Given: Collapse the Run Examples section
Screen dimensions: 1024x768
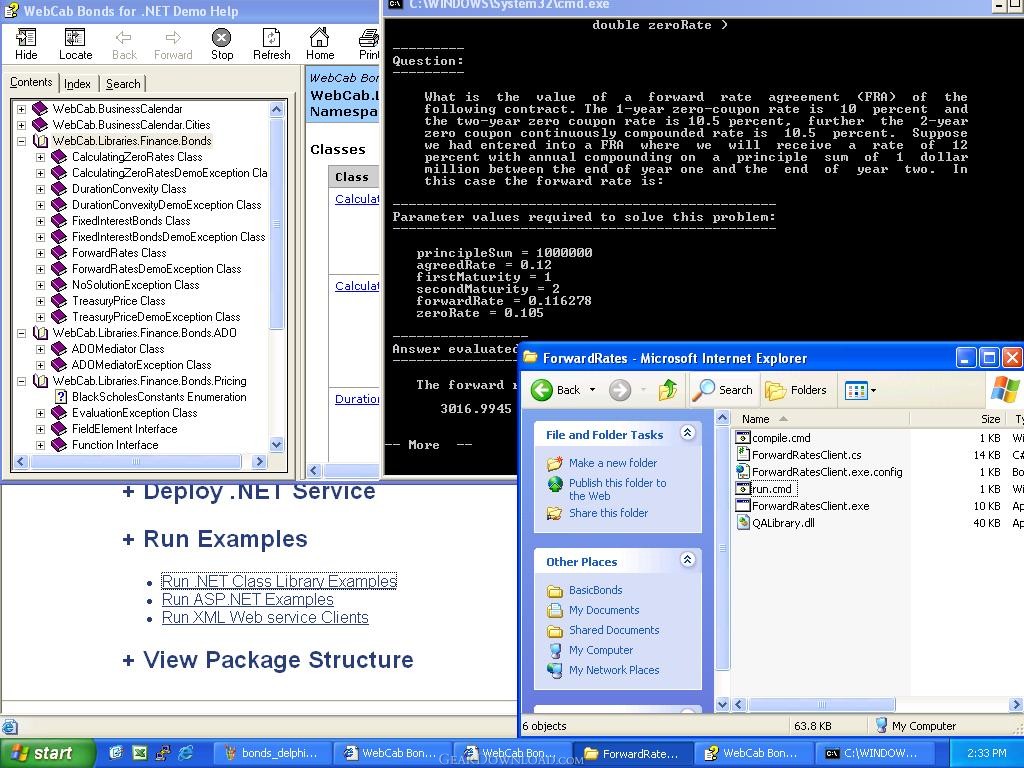Looking at the screenshot, I should point(215,539).
